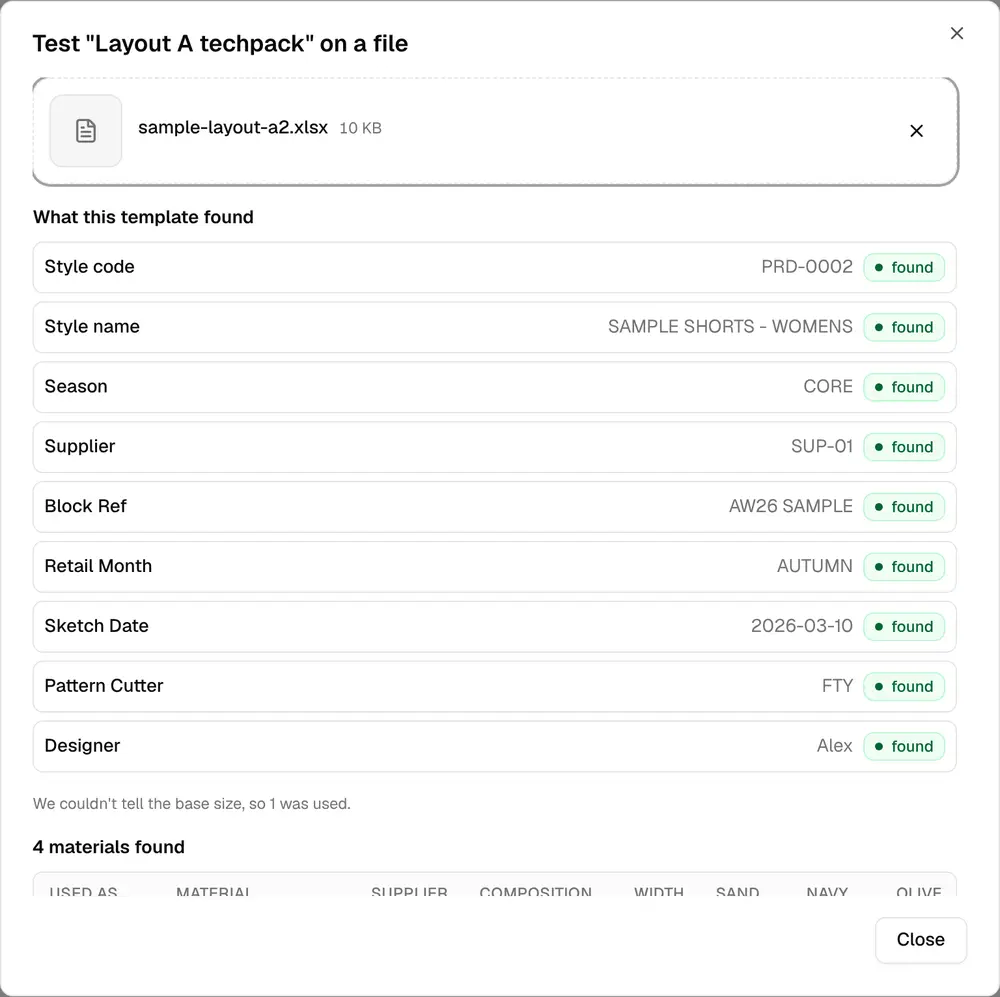Click the Retail Month label

click(x=98, y=566)
